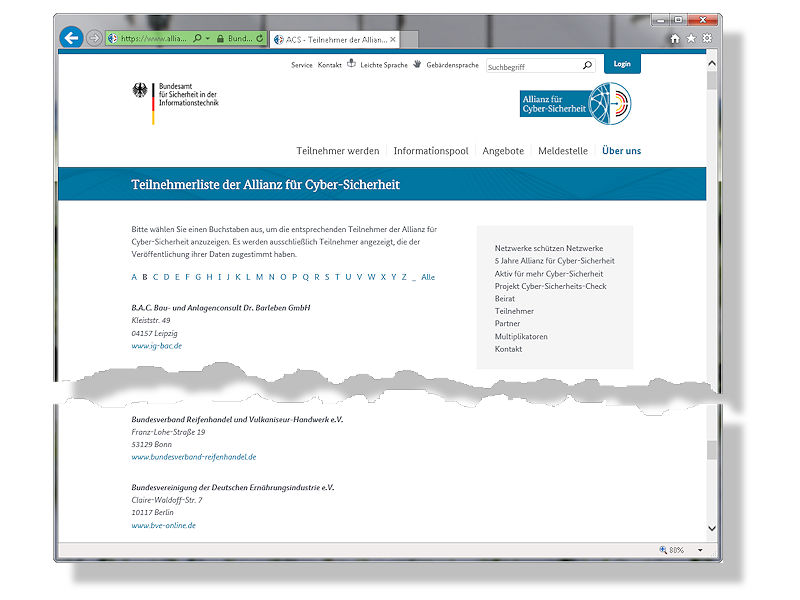The height and width of the screenshot is (600, 800).
Task: Select the ACS - Teilnehmer der Allianz tab
Action: (335, 39)
